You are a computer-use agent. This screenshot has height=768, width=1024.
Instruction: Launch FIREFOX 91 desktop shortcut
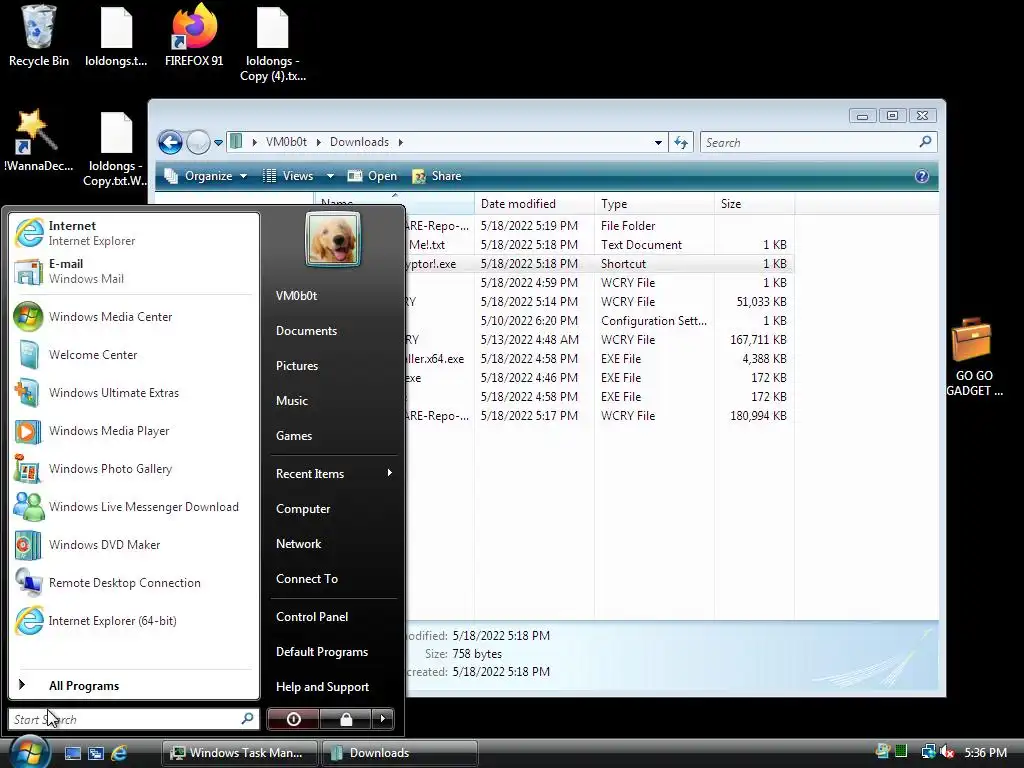[x=194, y=35]
